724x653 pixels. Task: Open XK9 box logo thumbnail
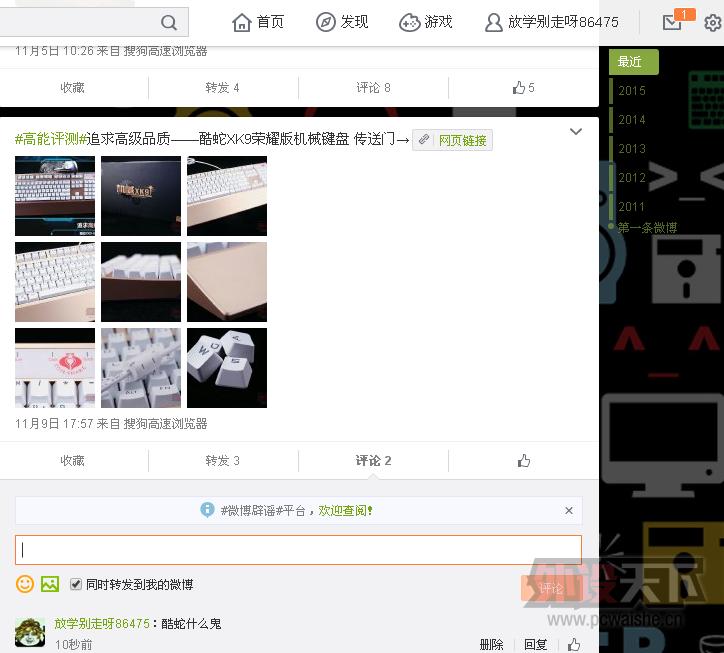[x=141, y=196]
